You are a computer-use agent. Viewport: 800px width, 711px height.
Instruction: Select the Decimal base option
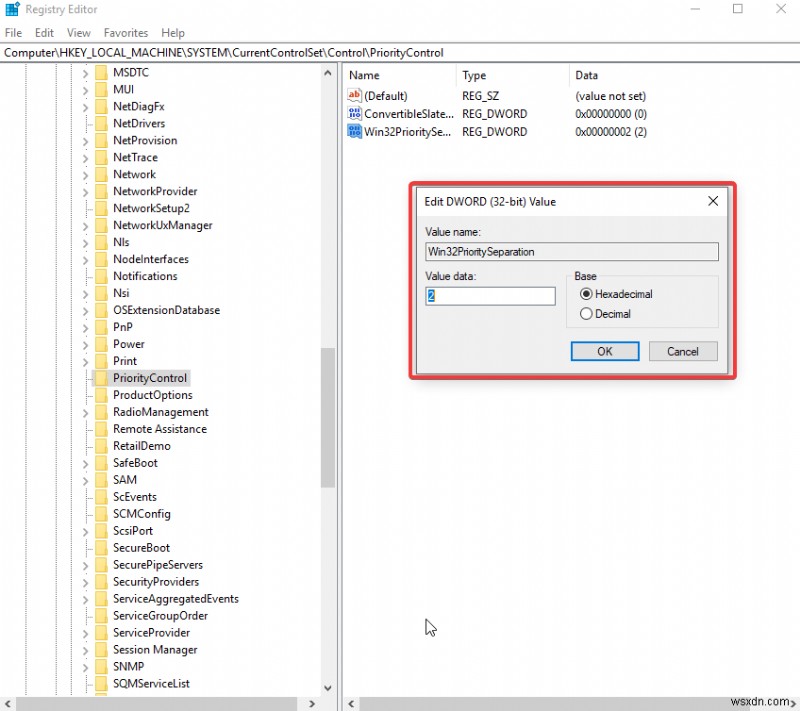589,314
